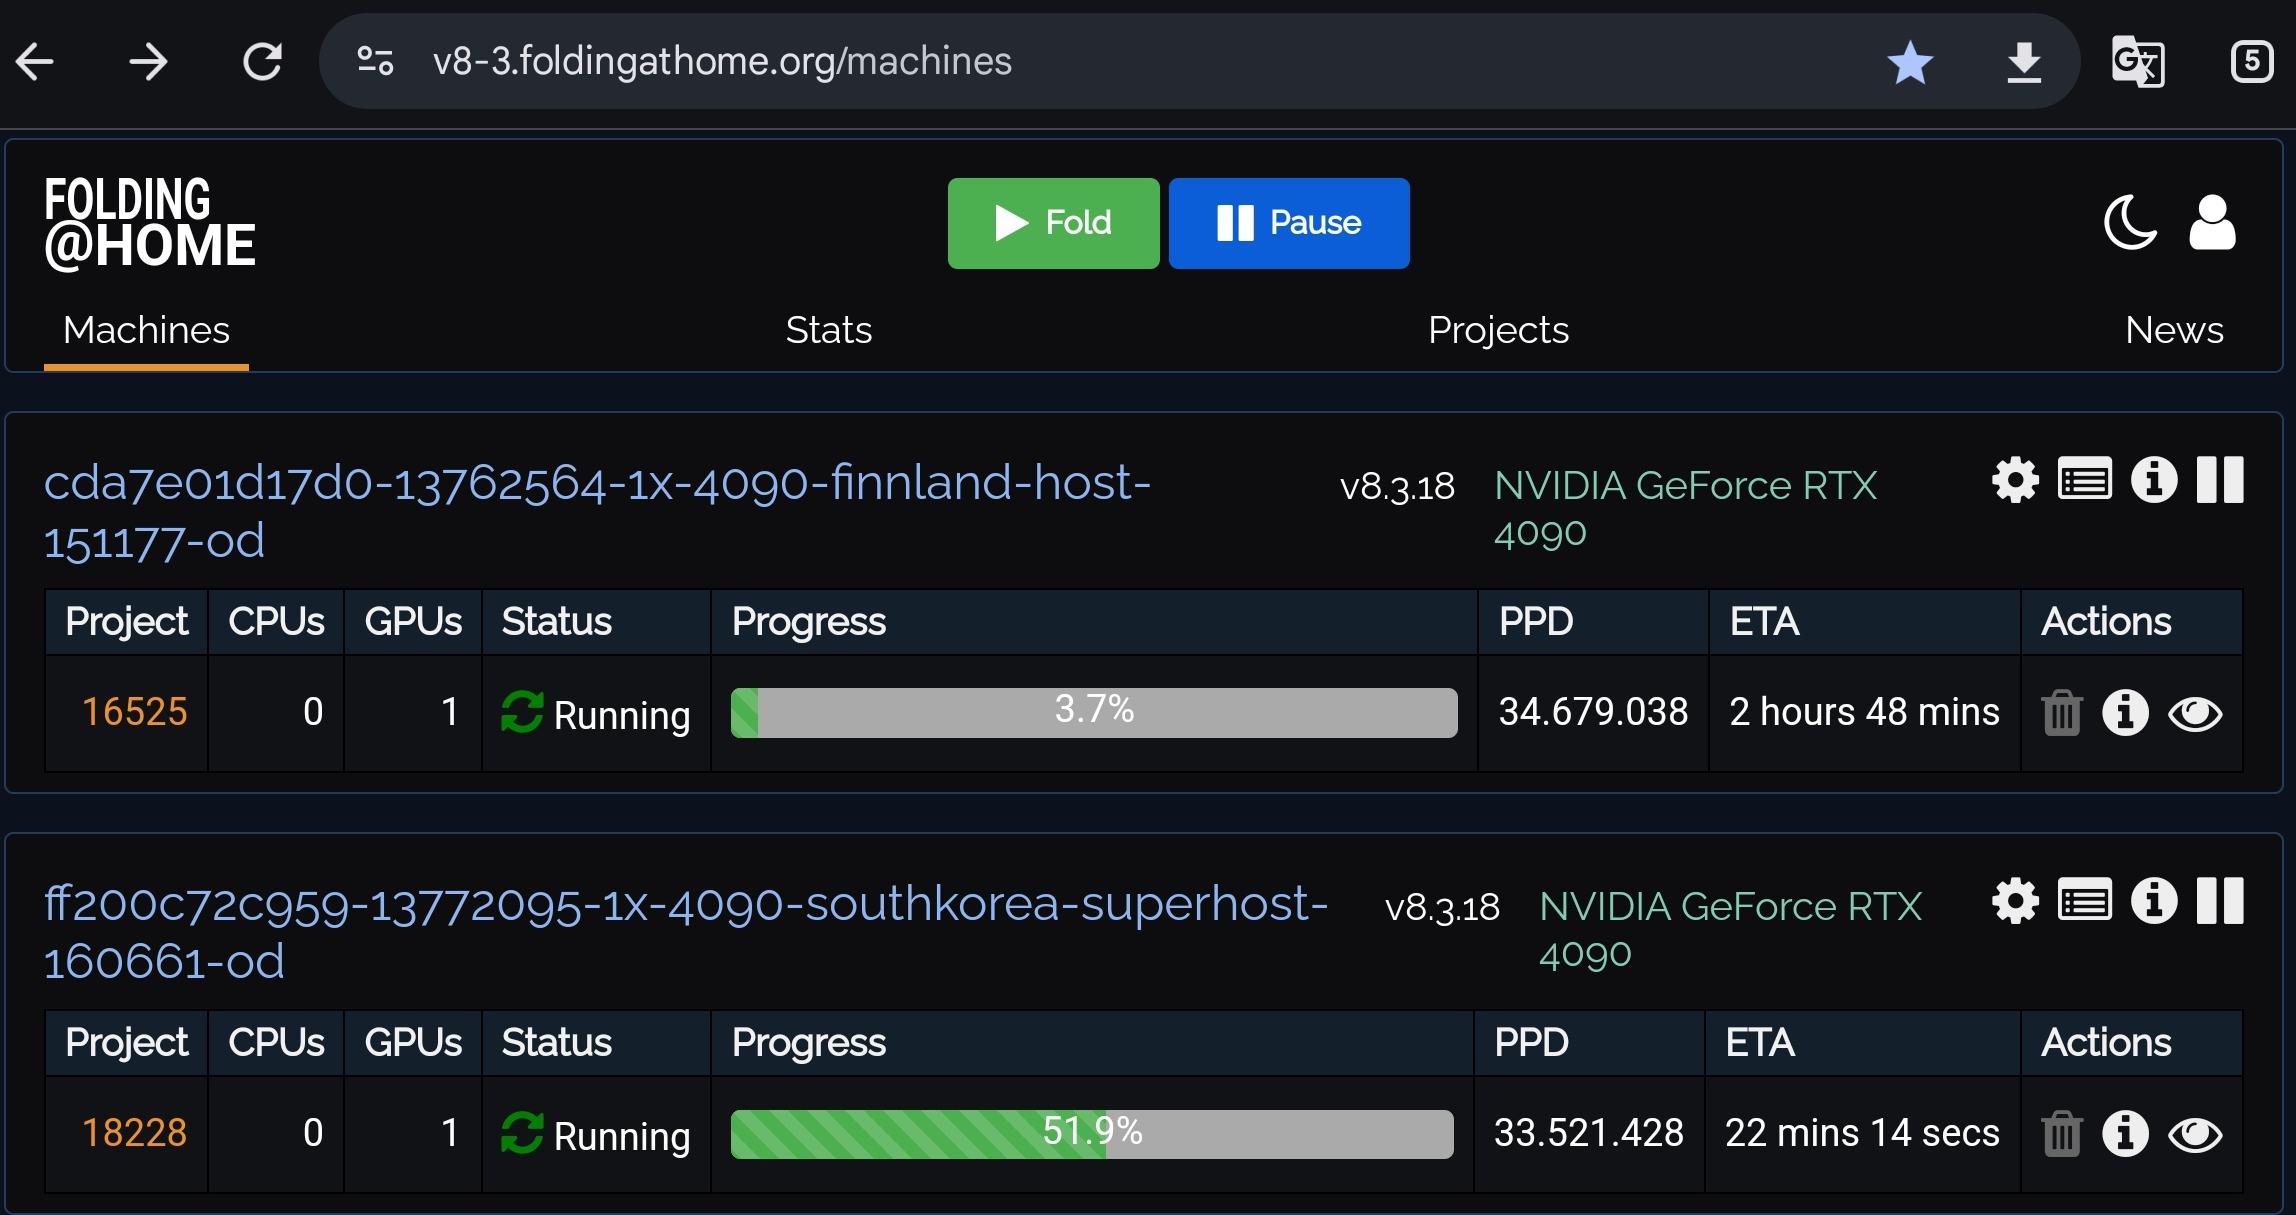2296x1215 pixels.
Task: Click the 51.9% progress bar
Action: click(1092, 1134)
